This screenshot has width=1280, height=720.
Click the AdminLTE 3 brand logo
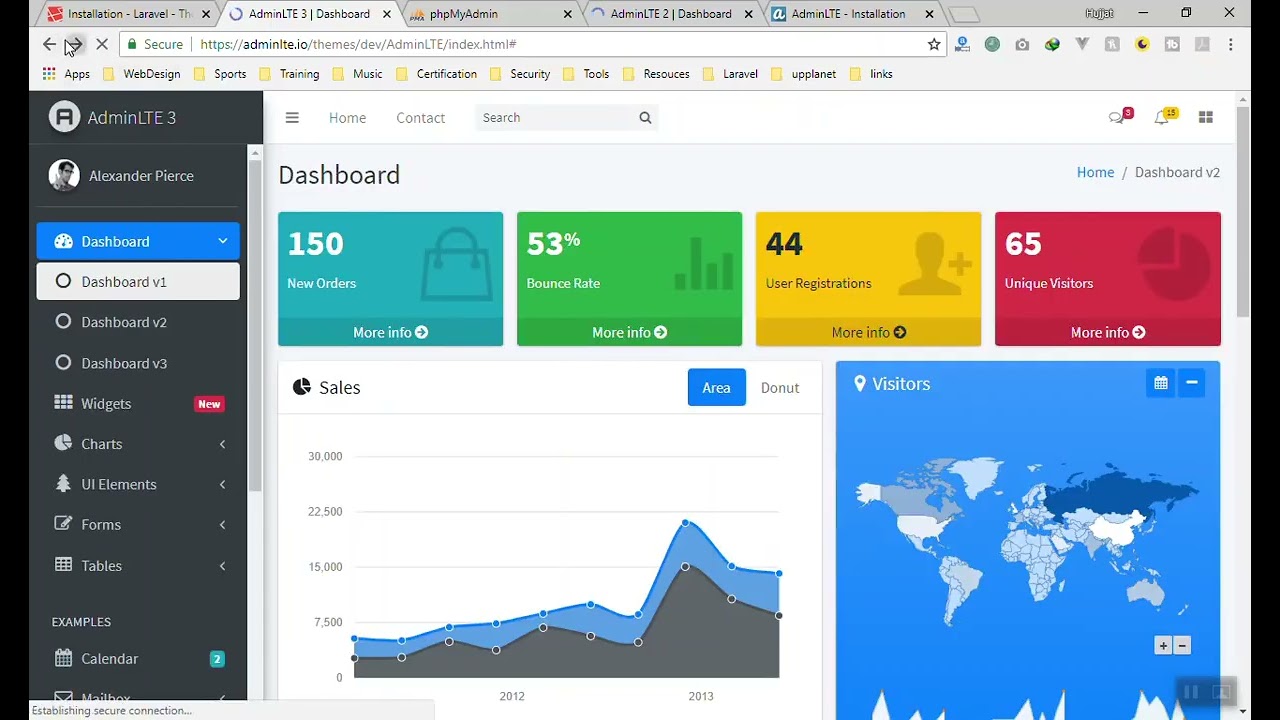(112, 117)
